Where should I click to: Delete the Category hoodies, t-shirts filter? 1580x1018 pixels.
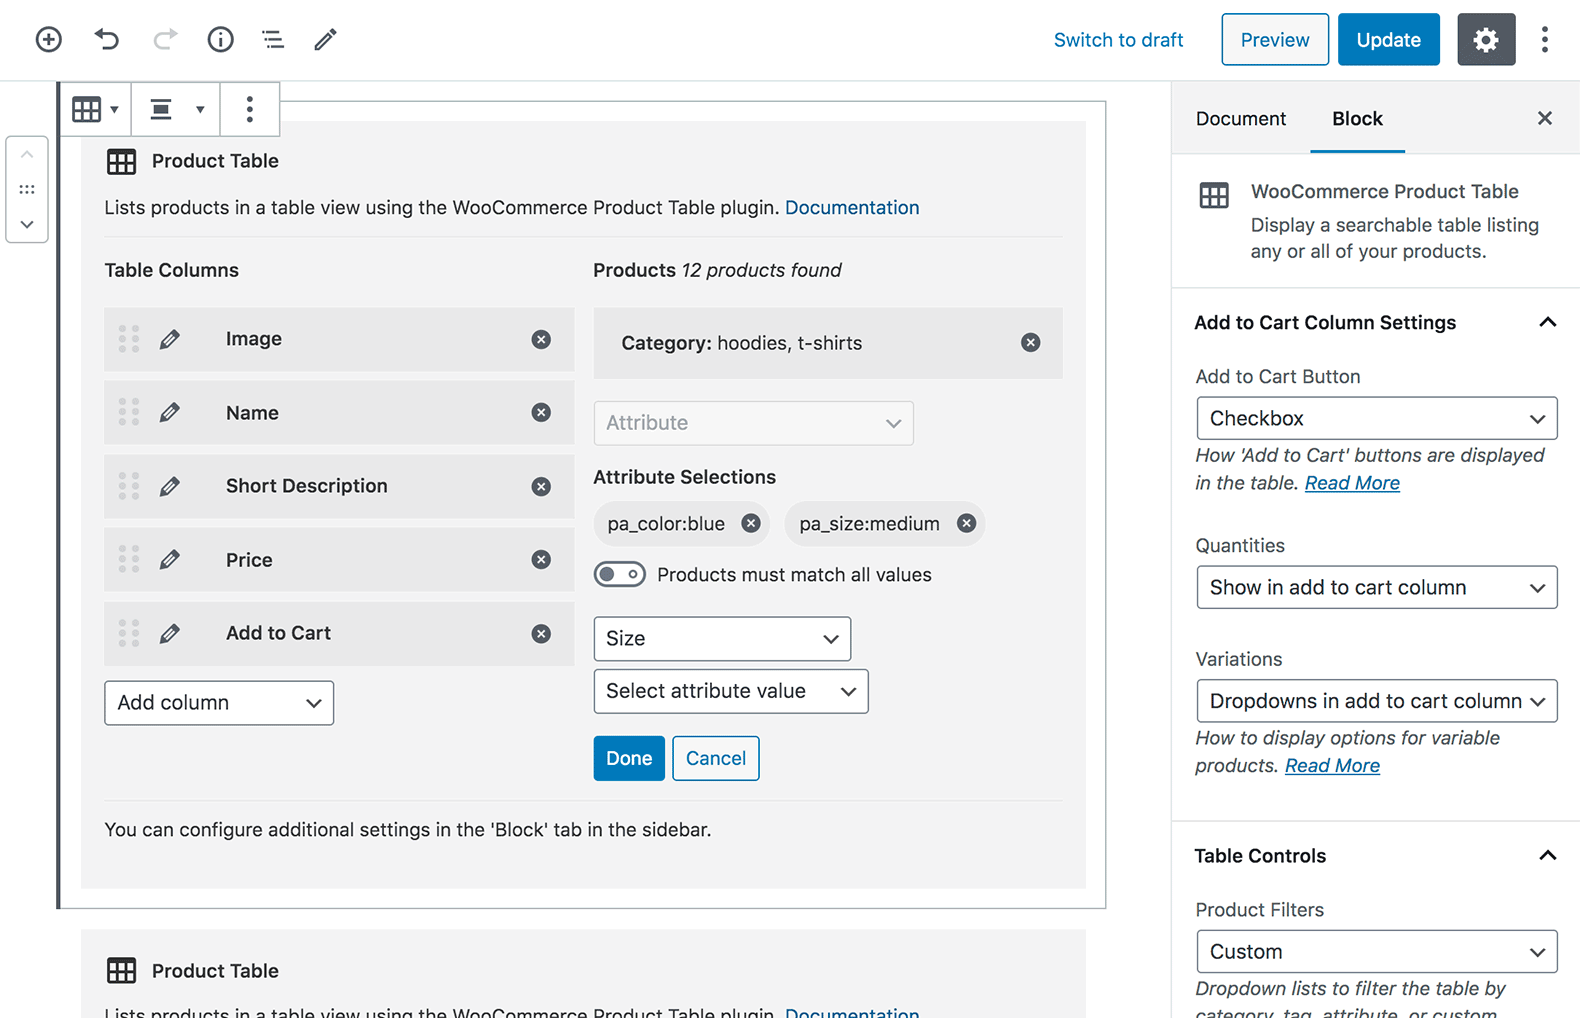tap(1030, 343)
